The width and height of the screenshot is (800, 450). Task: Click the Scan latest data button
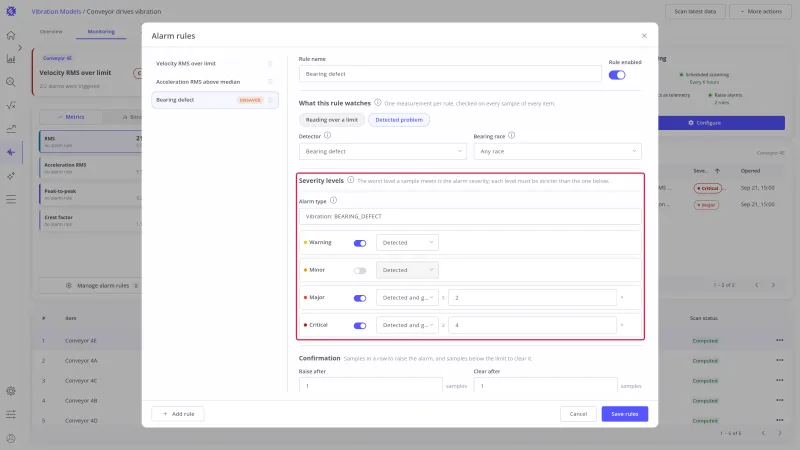[695, 11]
